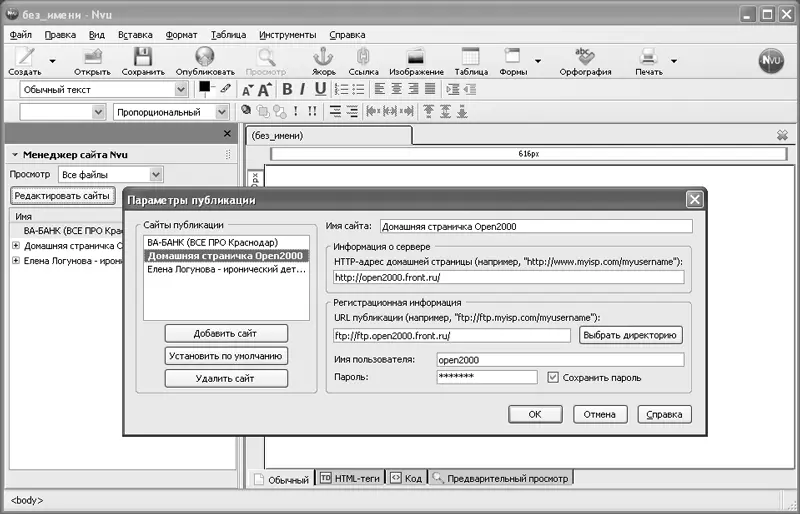Click the Ссылка link icon
The image size is (800, 514).
[x=363, y=56]
